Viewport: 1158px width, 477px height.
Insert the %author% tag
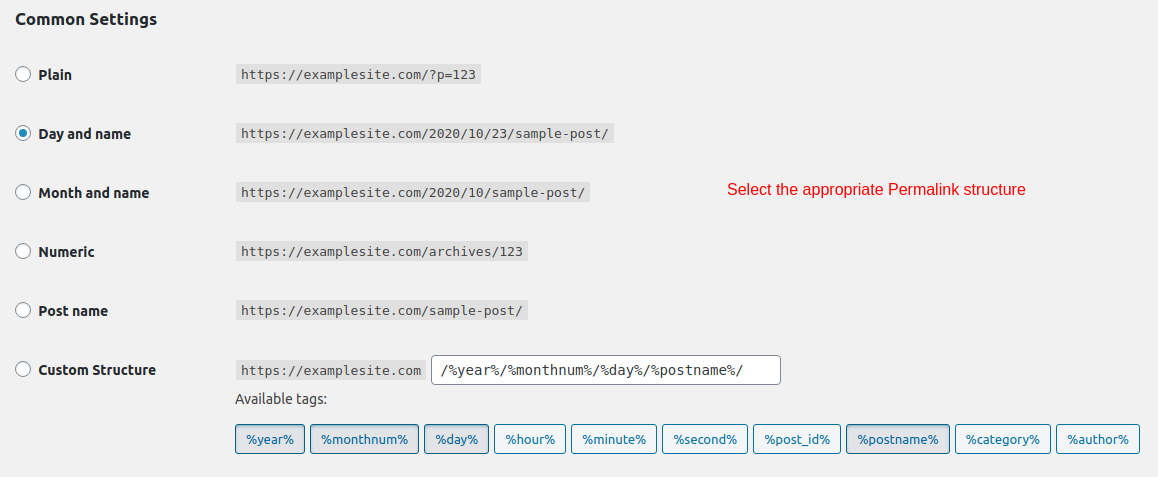click(1097, 439)
